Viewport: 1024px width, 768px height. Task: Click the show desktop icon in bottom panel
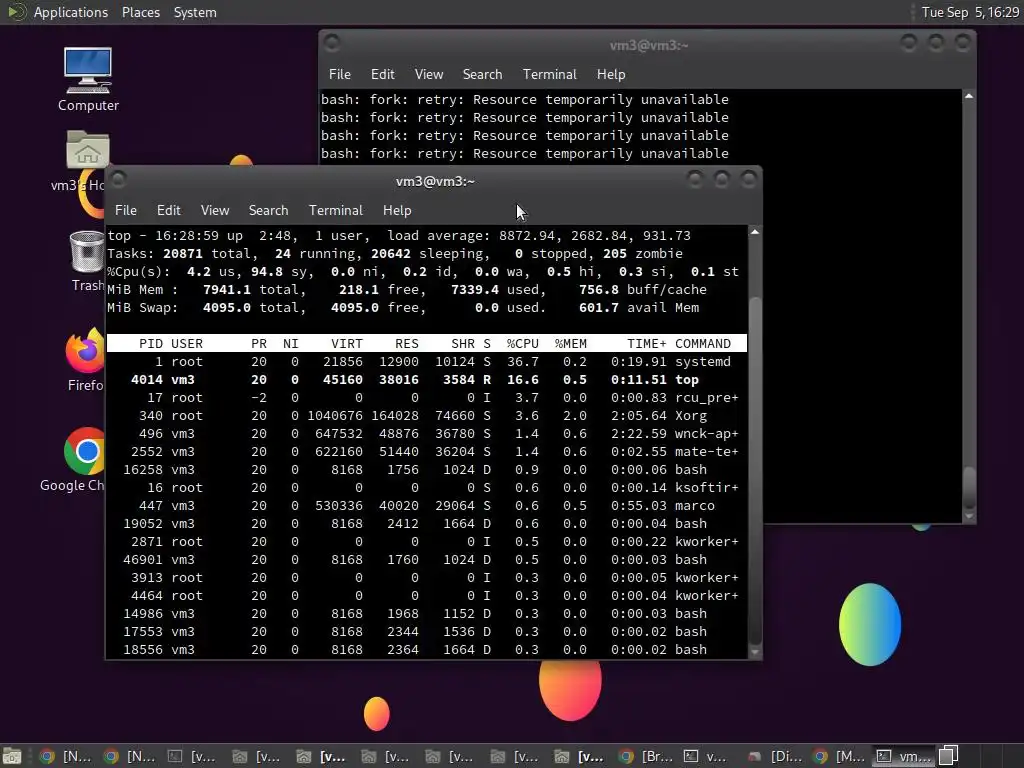[12, 756]
